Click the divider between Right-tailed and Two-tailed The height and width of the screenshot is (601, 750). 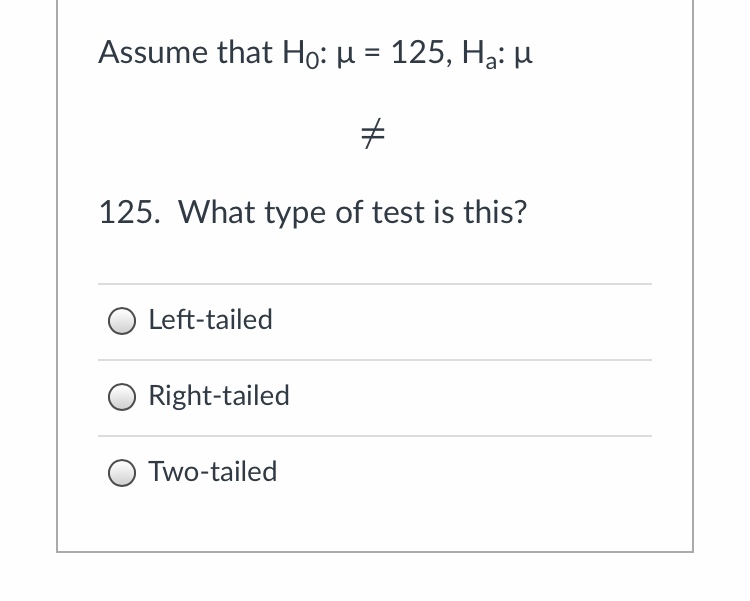pyautogui.click(x=374, y=436)
